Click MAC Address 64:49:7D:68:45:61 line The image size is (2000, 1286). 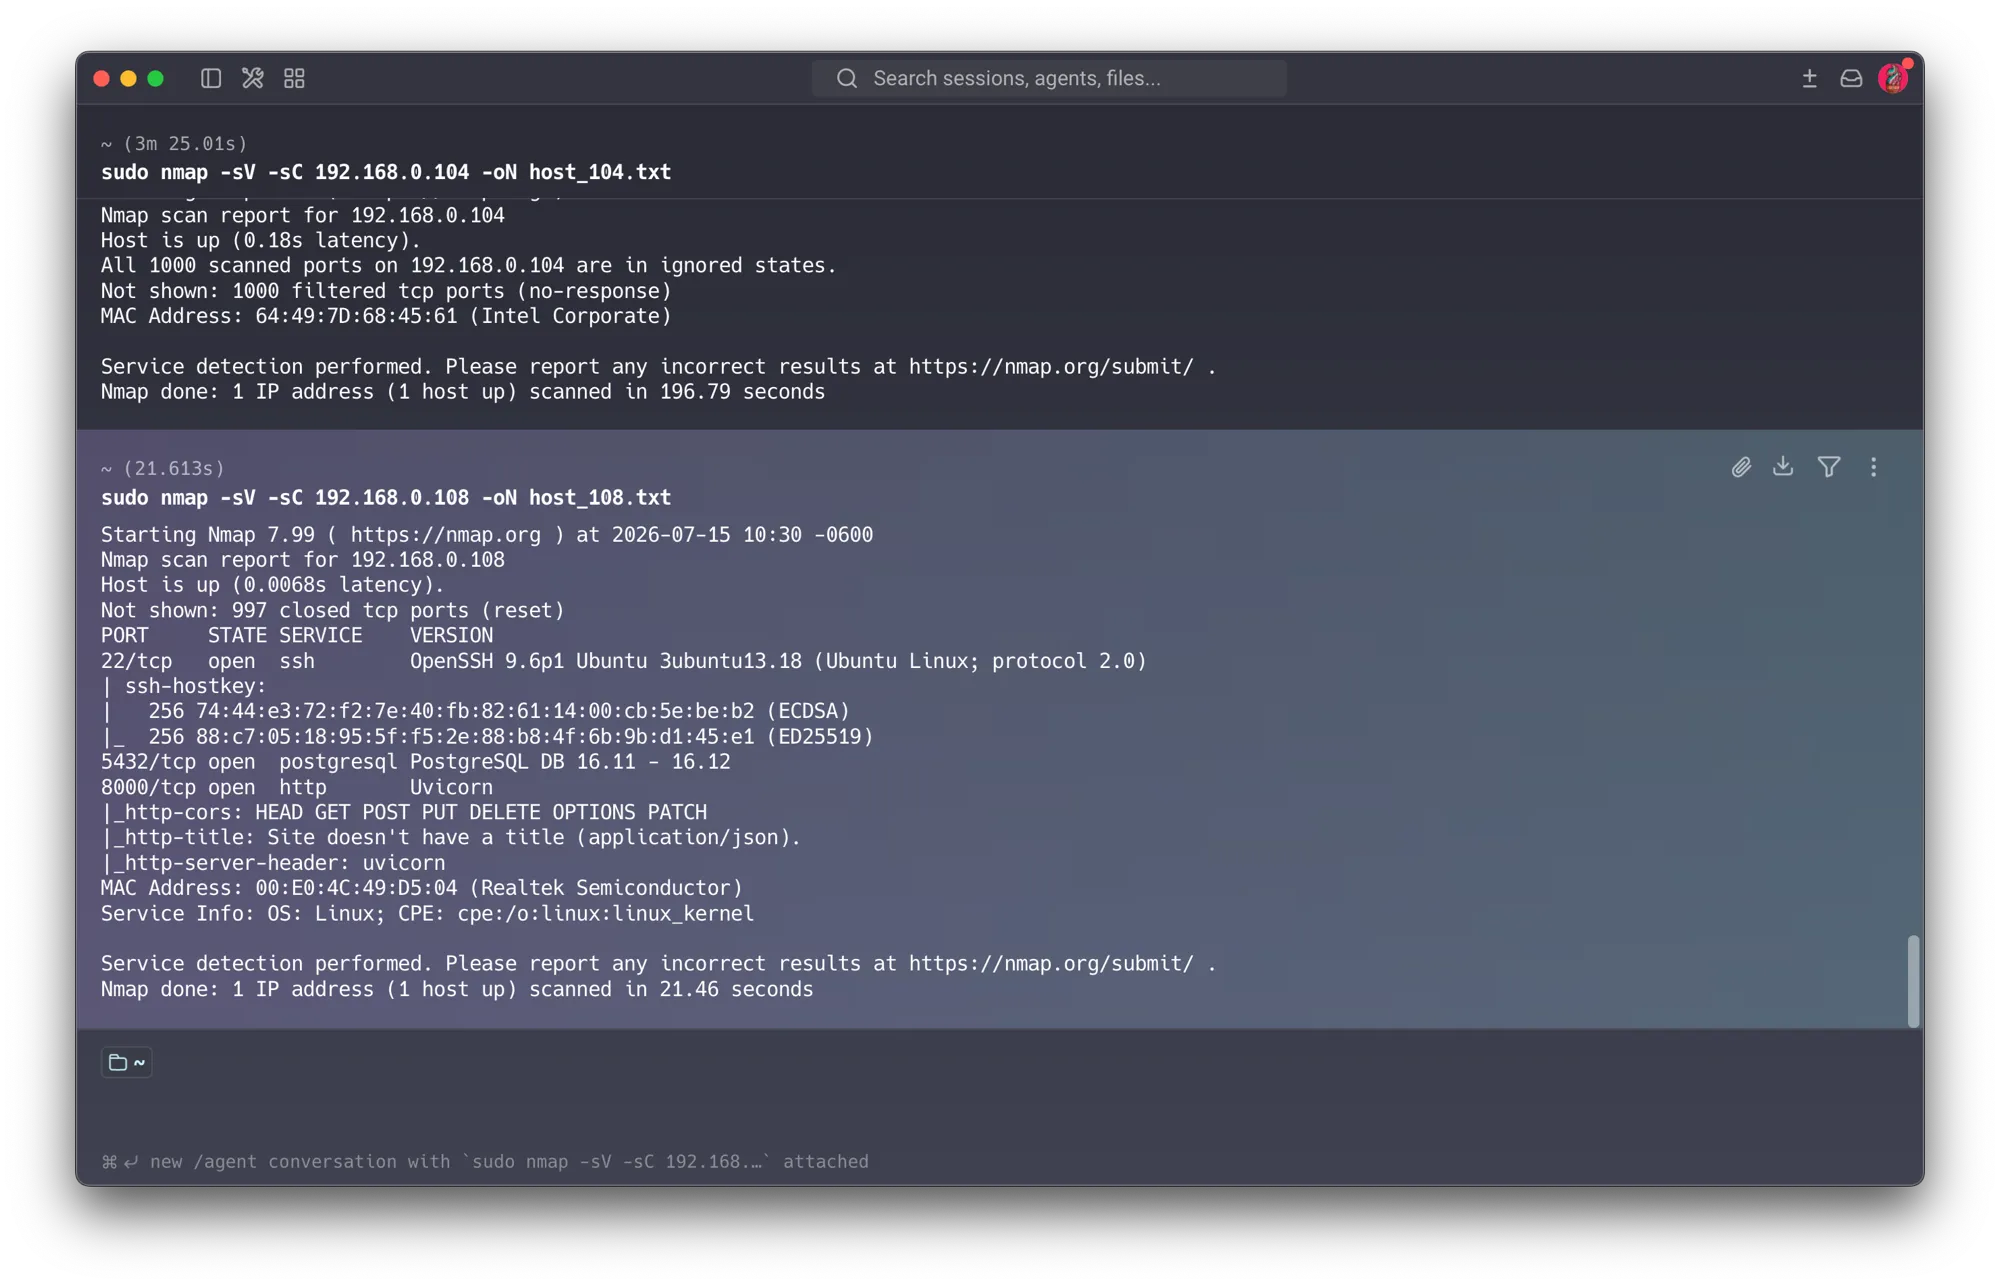[386, 315]
